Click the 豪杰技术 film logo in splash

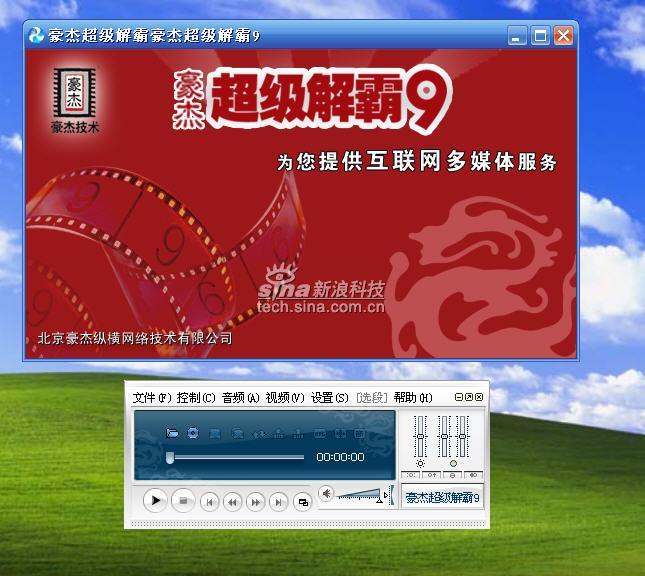[x=75, y=100]
